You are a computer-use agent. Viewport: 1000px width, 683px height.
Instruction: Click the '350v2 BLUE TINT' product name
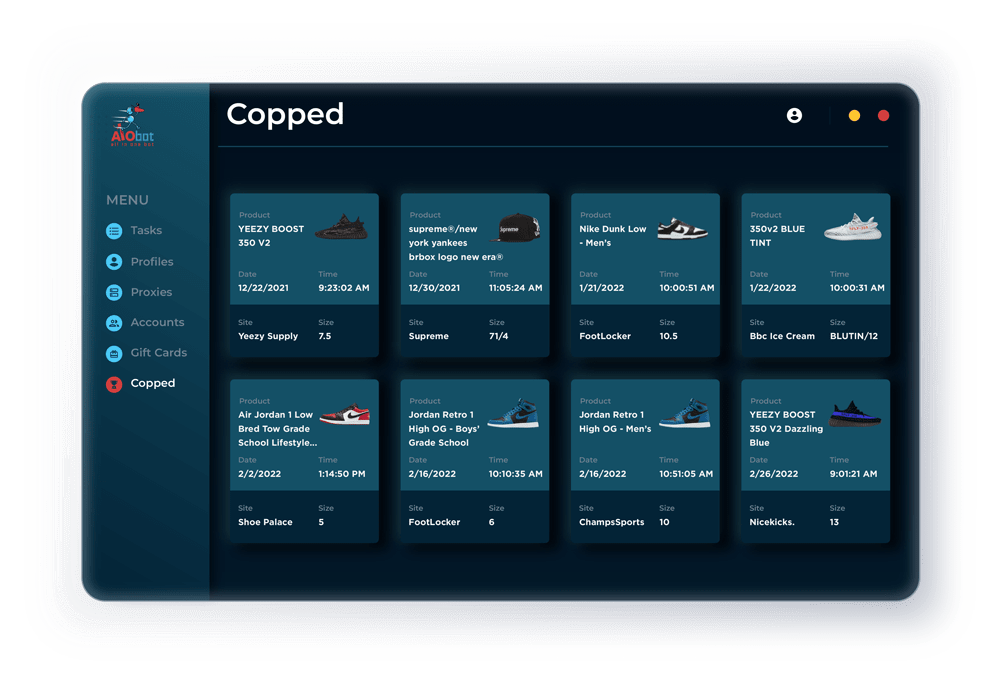[x=777, y=236]
